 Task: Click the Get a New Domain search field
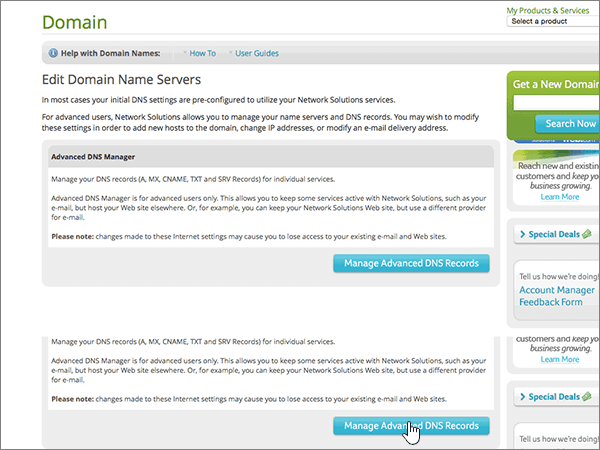tap(556, 103)
